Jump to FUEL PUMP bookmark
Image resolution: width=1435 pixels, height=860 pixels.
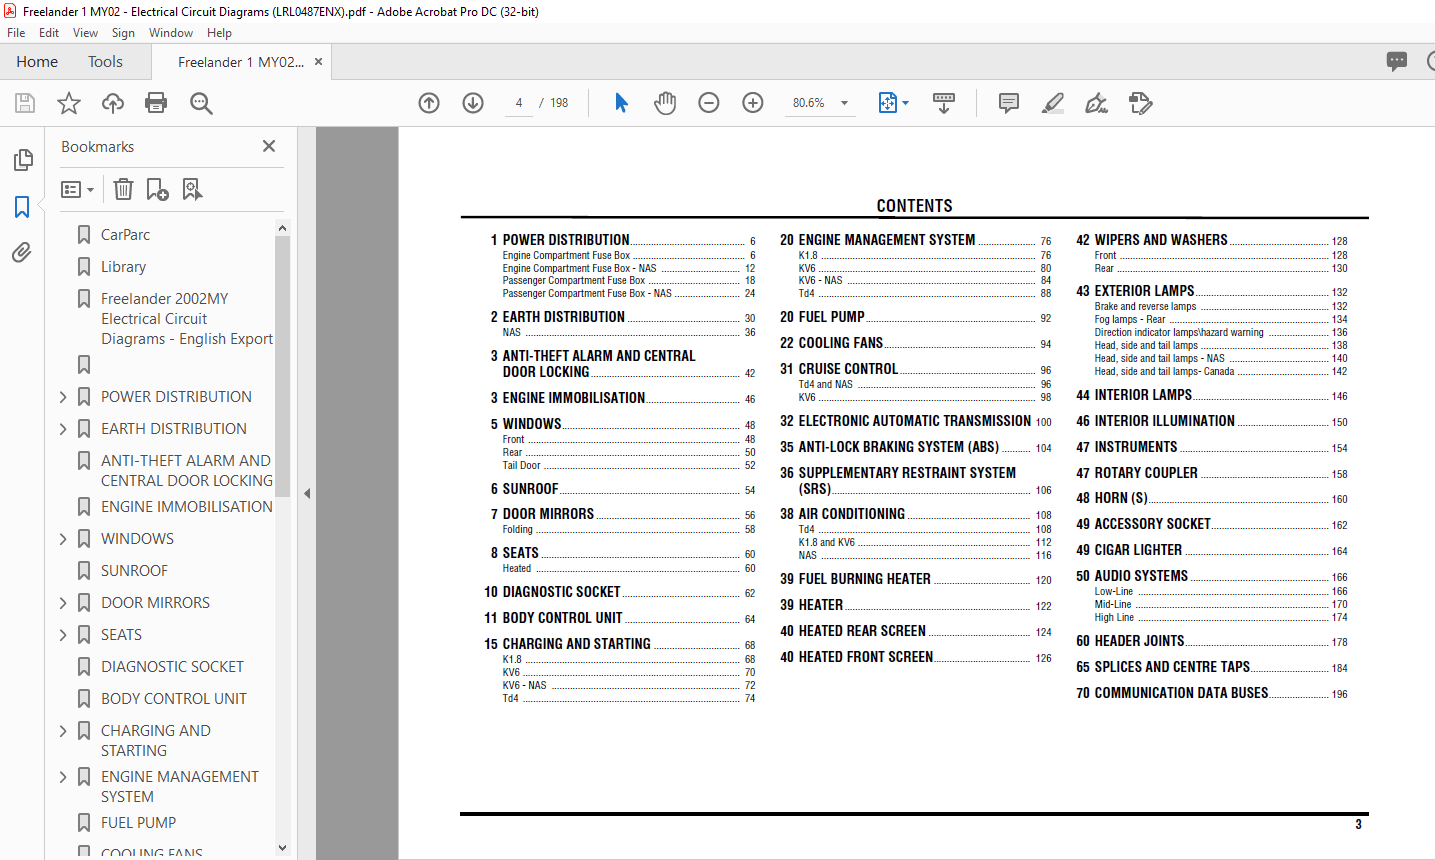(138, 823)
